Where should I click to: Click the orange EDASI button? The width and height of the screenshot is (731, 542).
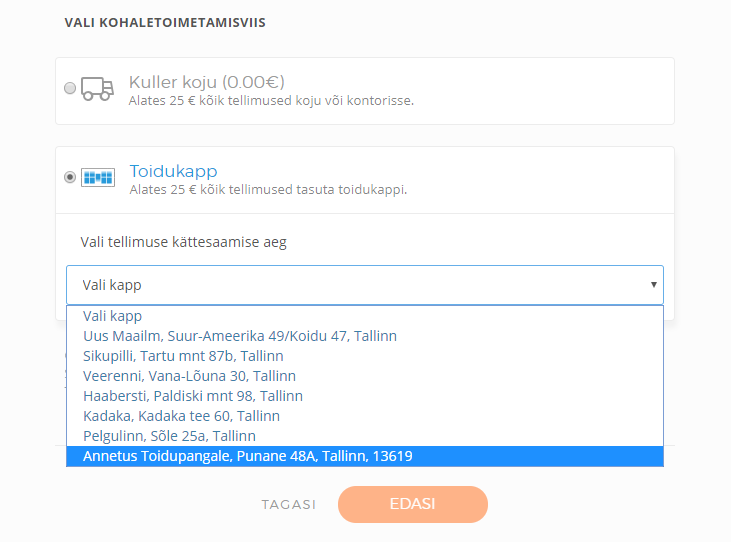[413, 504]
